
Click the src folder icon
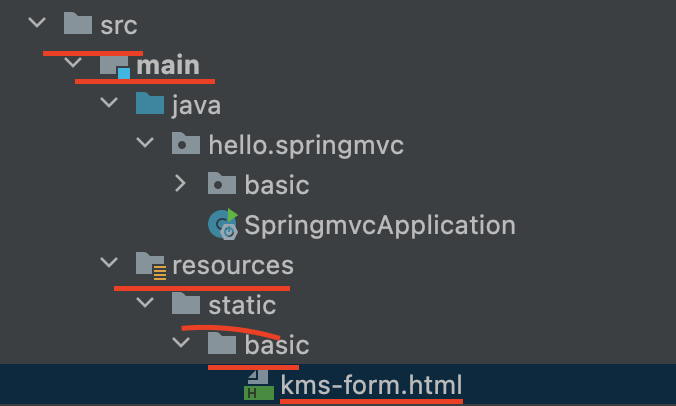pos(78,23)
